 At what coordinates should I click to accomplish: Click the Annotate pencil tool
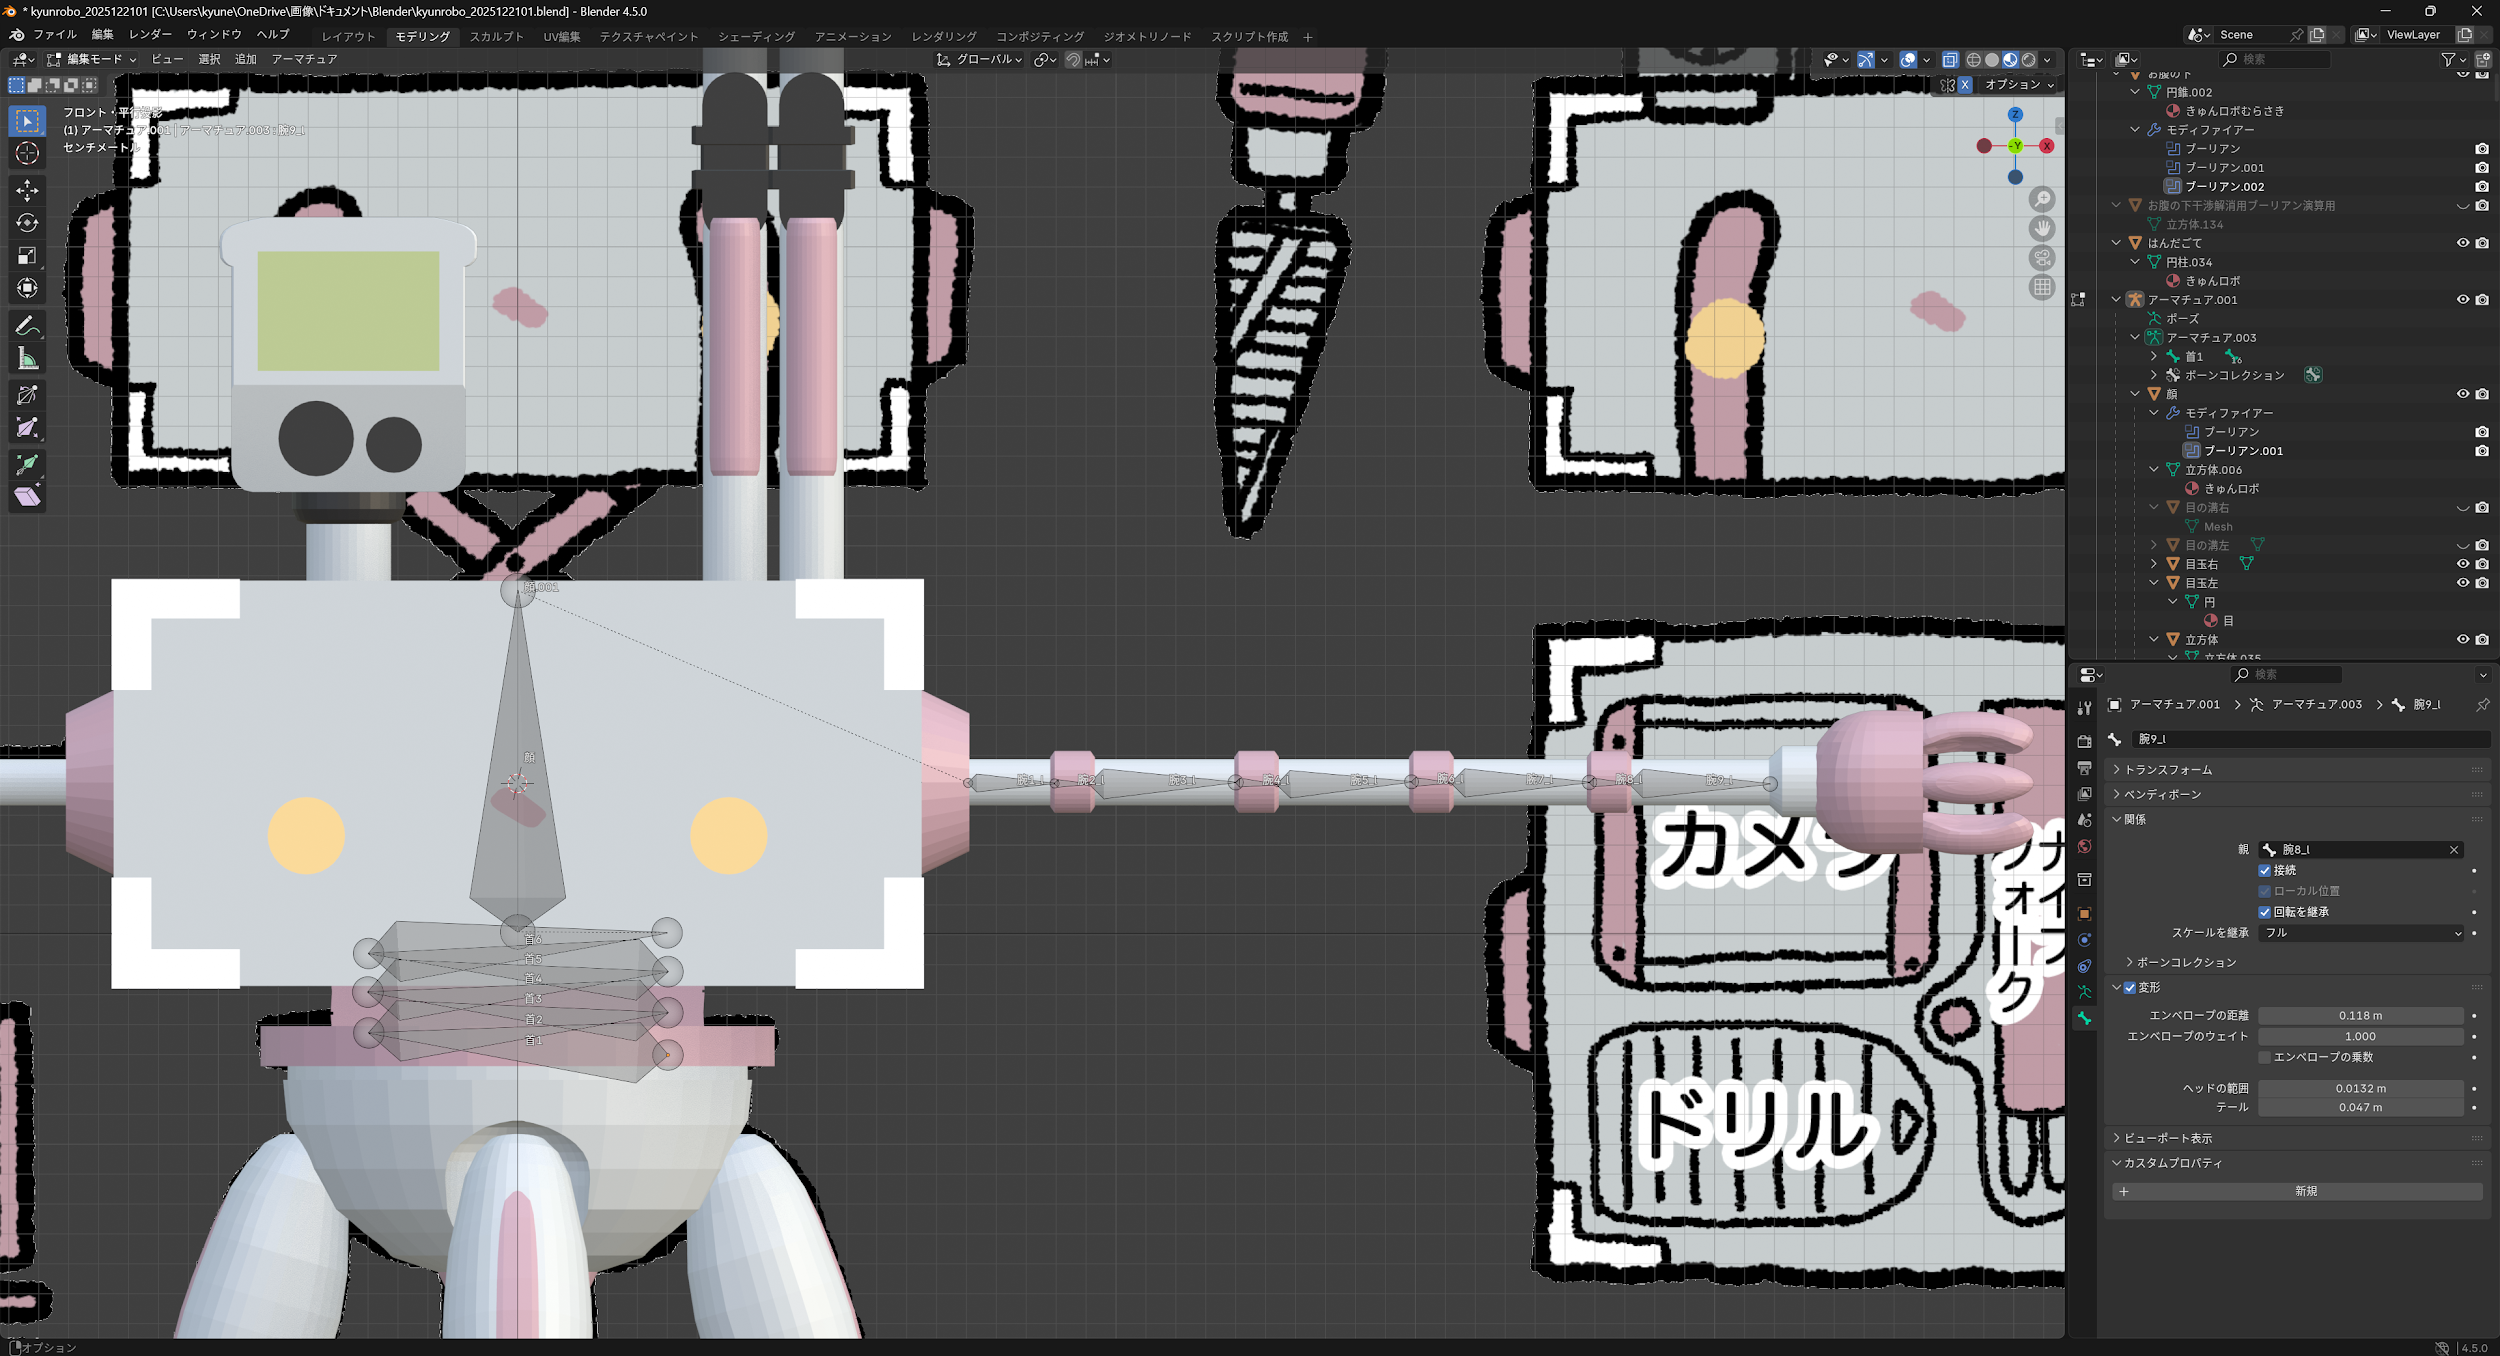(x=27, y=326)
